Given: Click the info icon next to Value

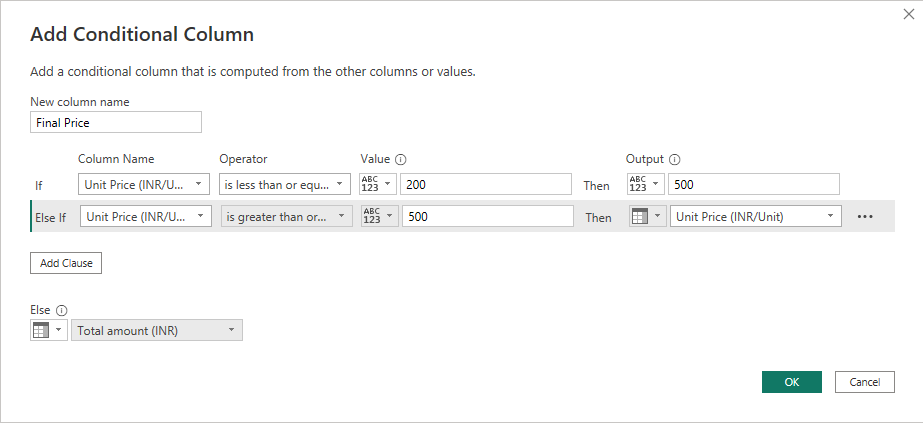Looking at the screenshot, I should (x=401, y=159).
